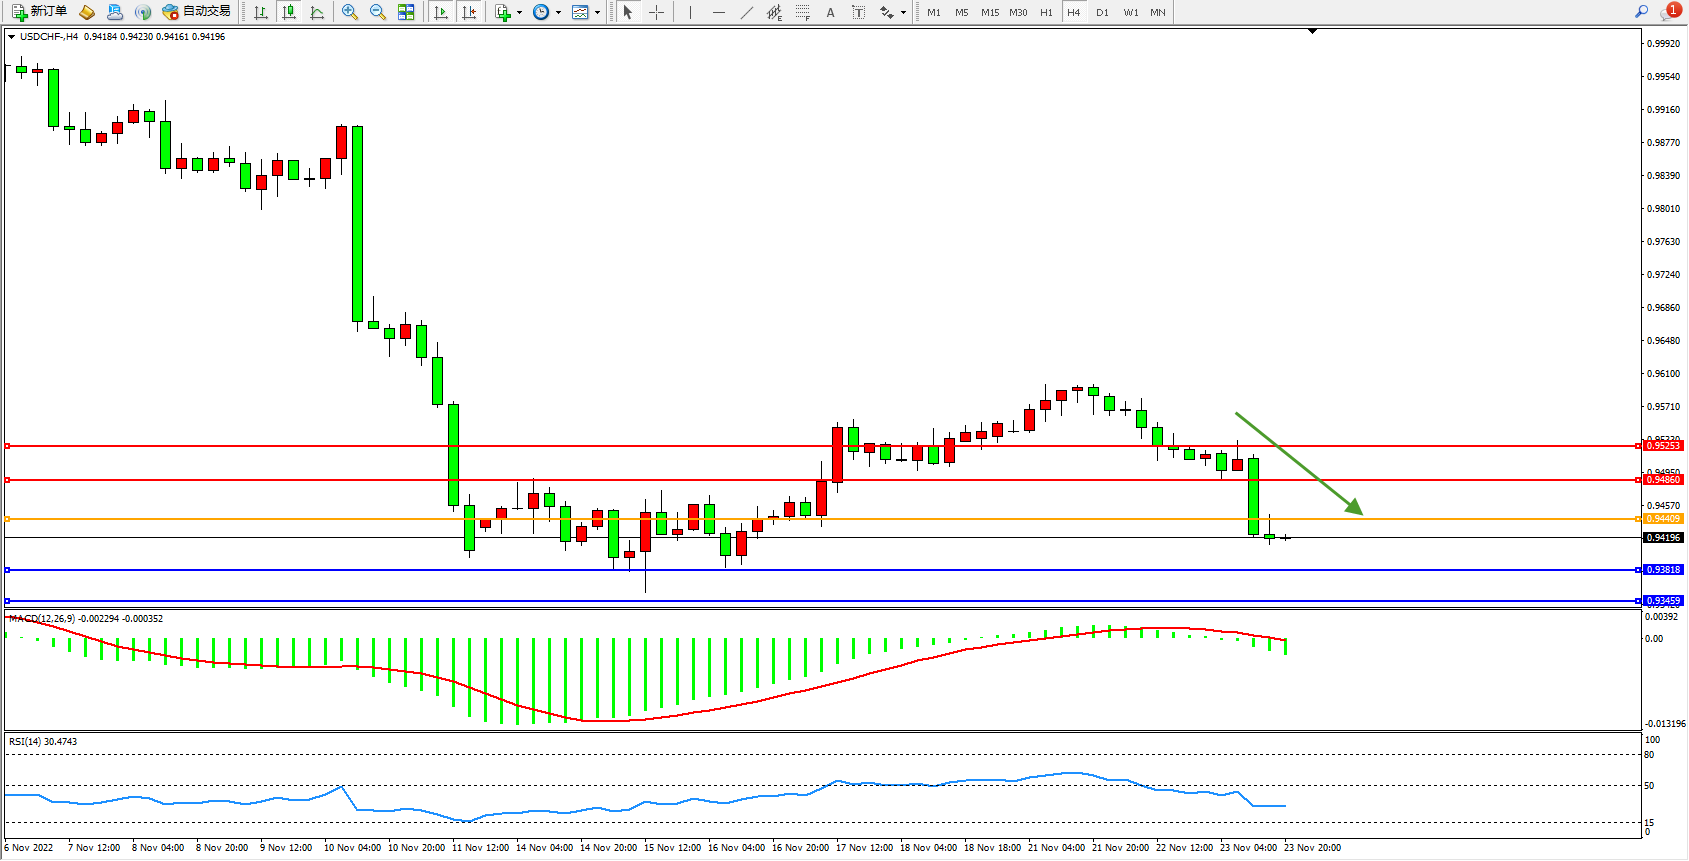The height and width of the screenshot is (861, 1689).
Task: Click the zoom in magnifier icon
Action: pyautogui.click(x=349, y=12)
